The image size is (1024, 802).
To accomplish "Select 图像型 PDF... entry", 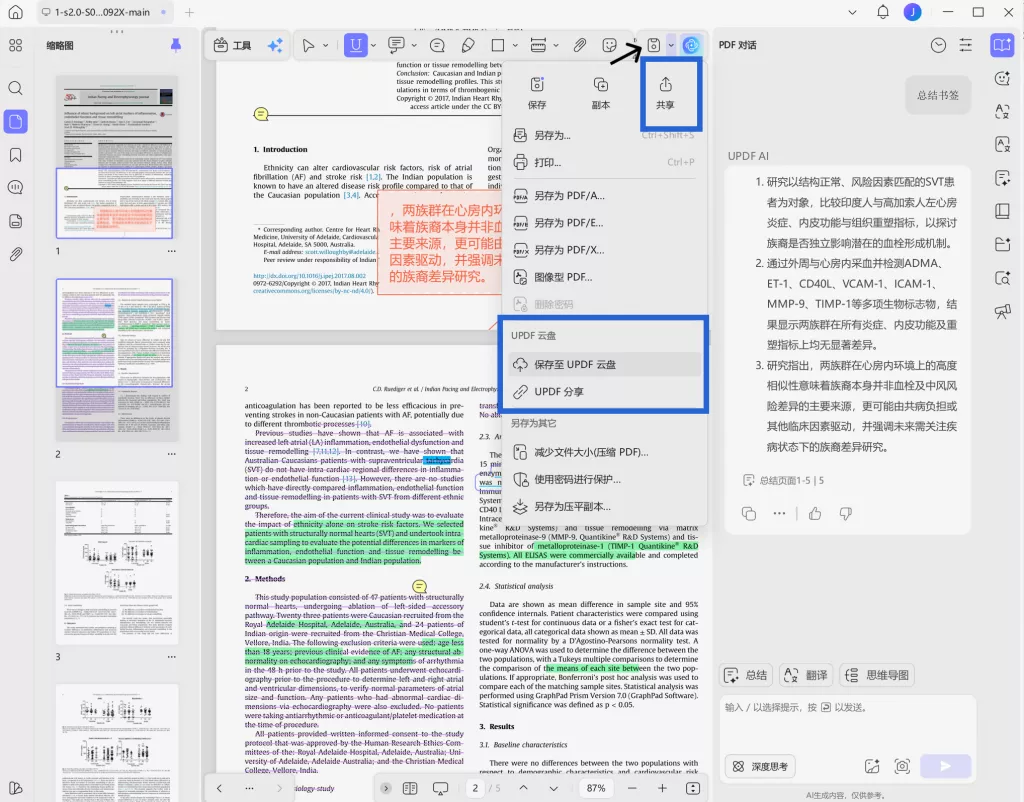I will click(605, 277).
